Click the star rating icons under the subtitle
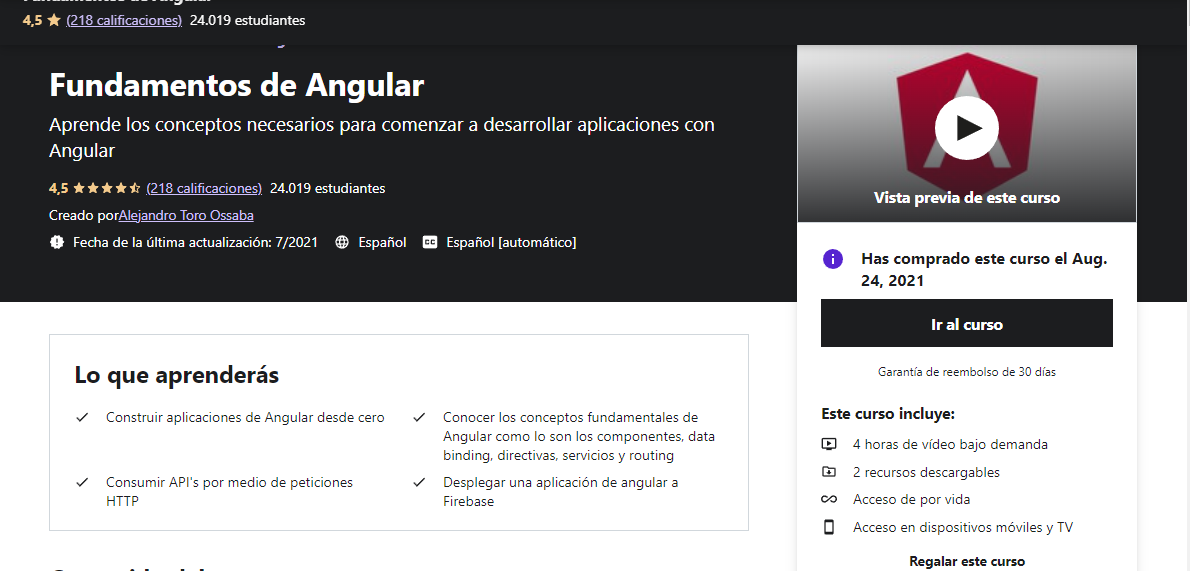The image size is (1190, 571). (x=106, y=188)
